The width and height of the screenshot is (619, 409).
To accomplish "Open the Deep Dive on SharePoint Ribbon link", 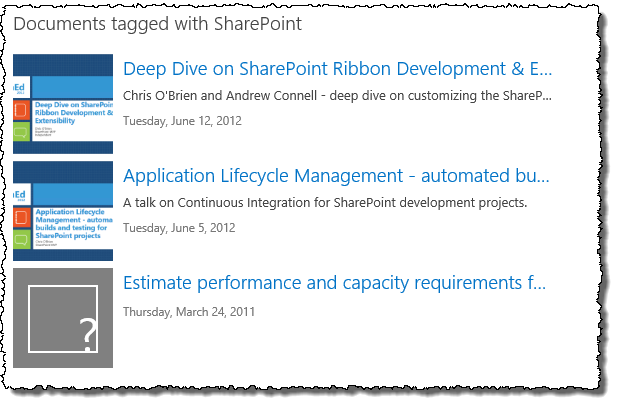I will tap(337, 69).
